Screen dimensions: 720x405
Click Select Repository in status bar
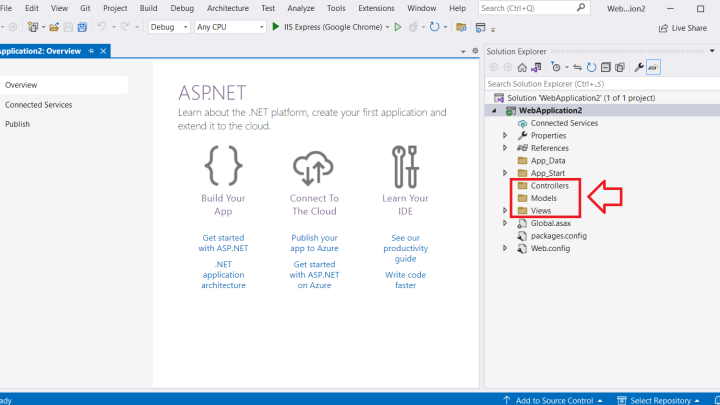(658, 400)
